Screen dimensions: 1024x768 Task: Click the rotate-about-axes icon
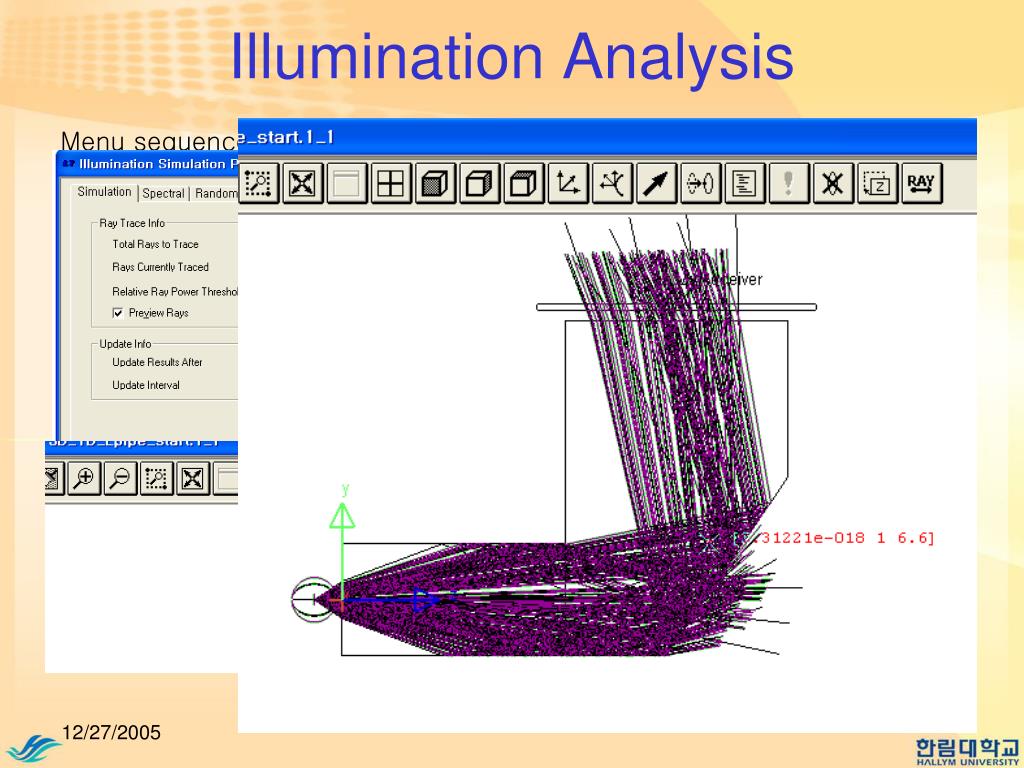[612, 184]
